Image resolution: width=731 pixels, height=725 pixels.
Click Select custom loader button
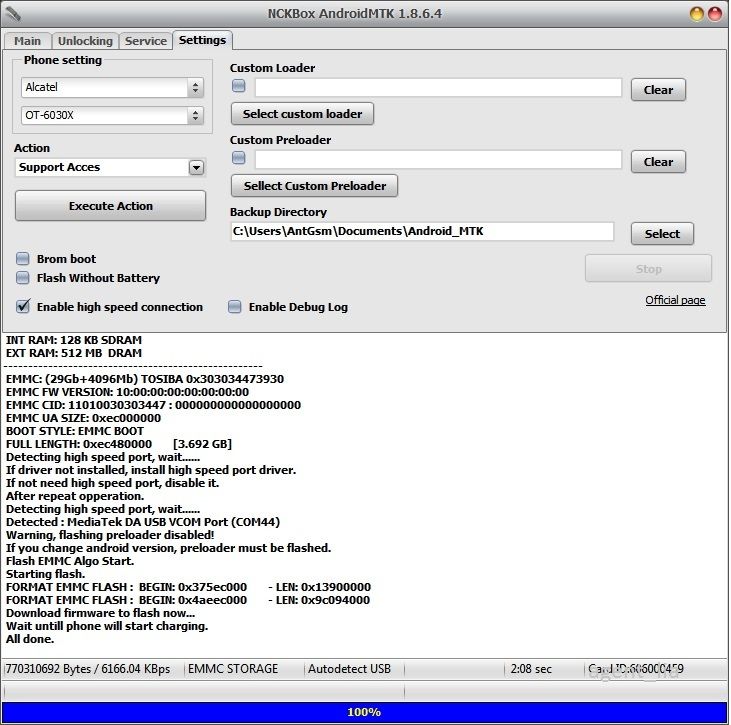[x=302, y=114]
